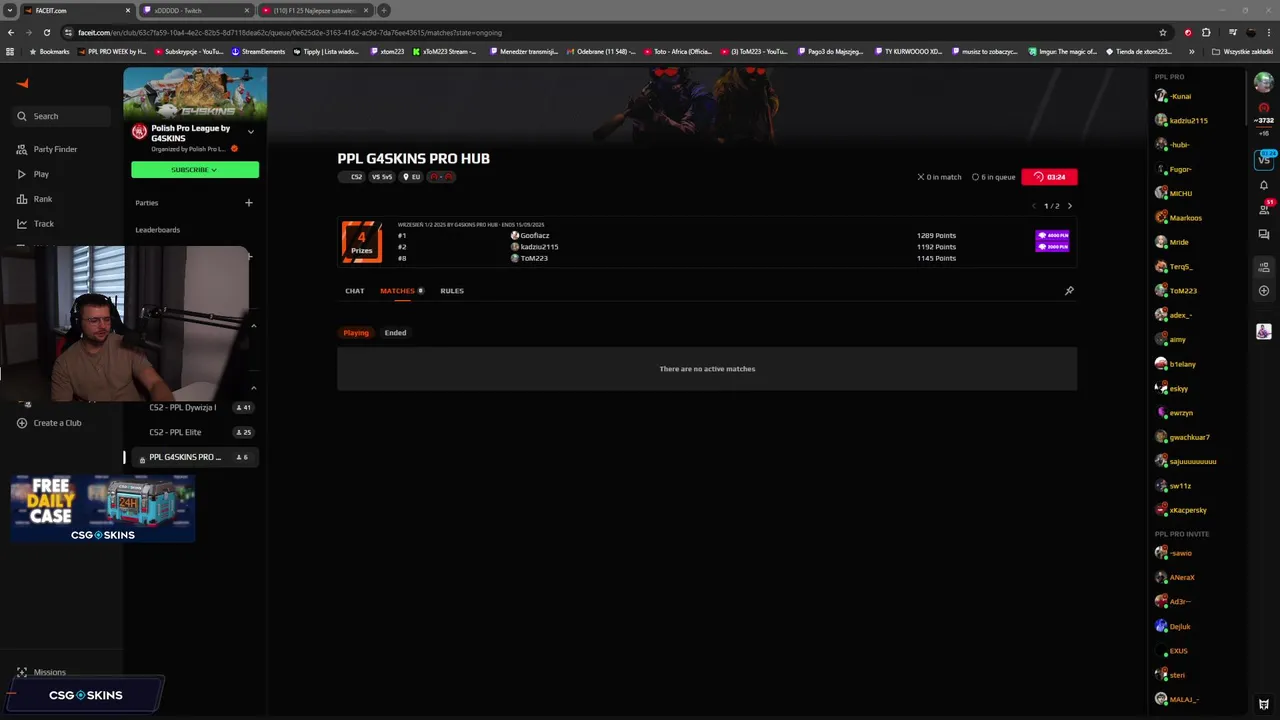Click the plus circle icon in the right rail

pyautogui.click(x=1264, y=291)
